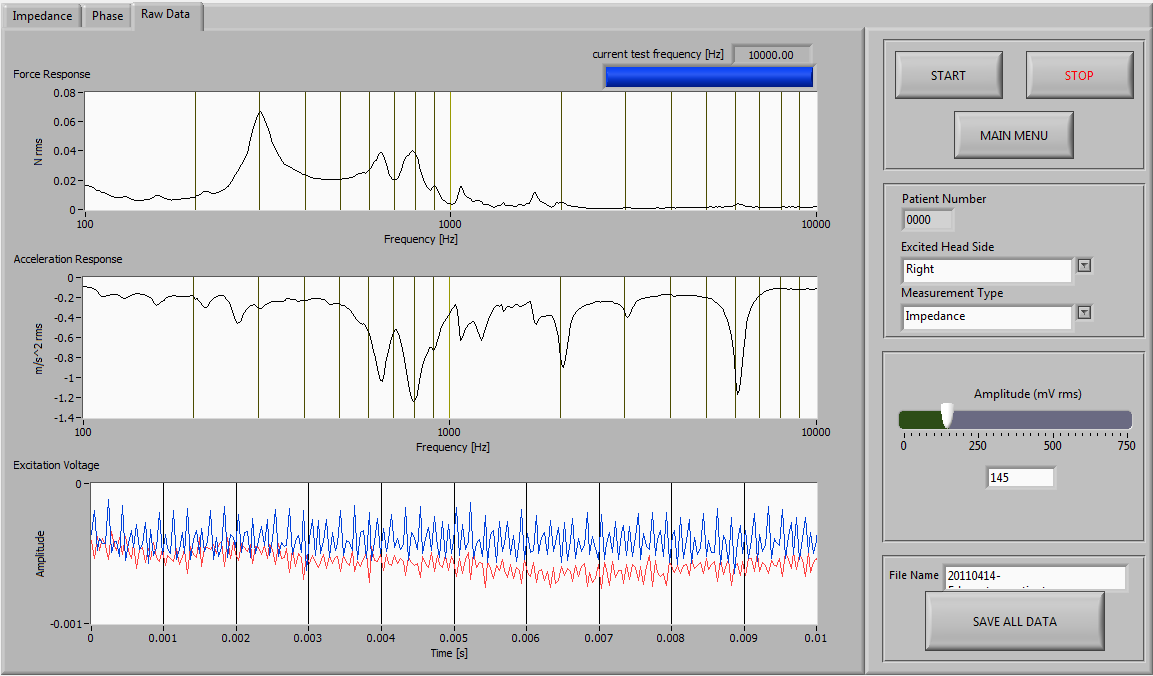1153x676 pixels.
Task: Open the Phase tab
Action: click(108, 16)
